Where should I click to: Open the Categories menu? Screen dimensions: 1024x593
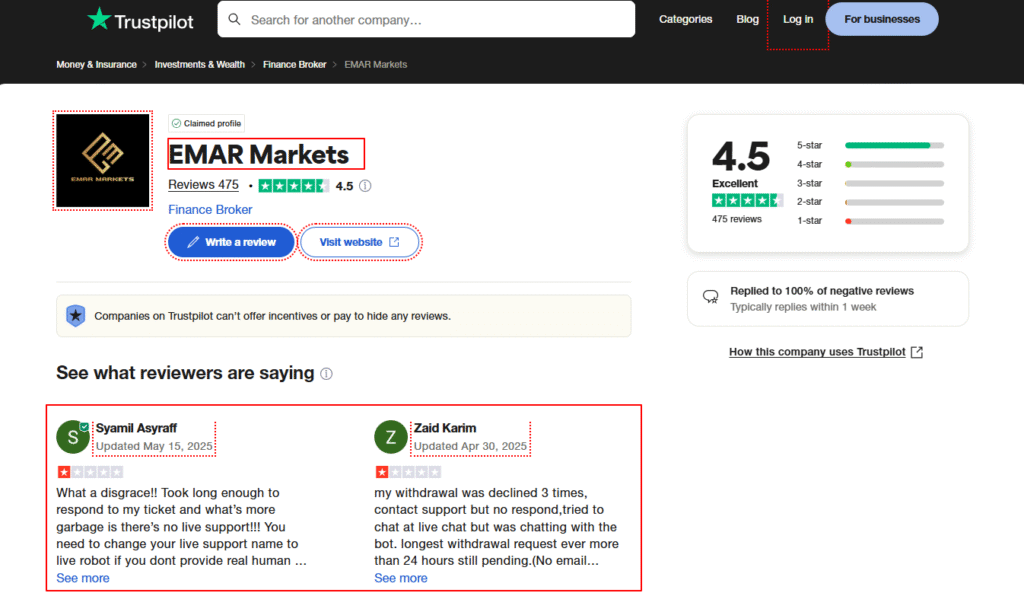pos(686,19)
